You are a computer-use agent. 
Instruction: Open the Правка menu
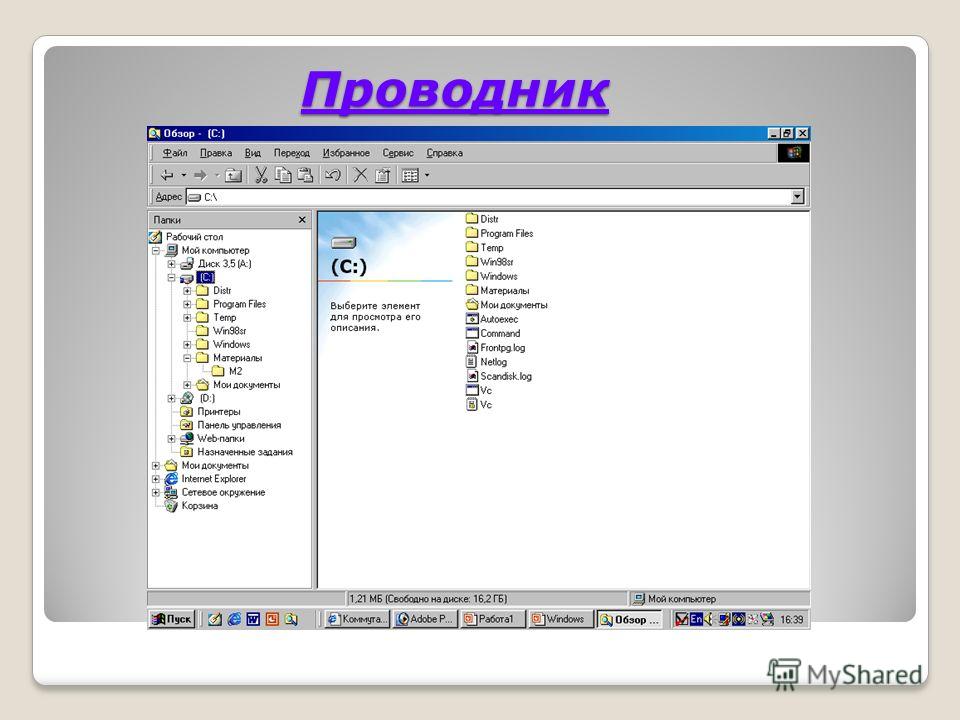point(216,153)
